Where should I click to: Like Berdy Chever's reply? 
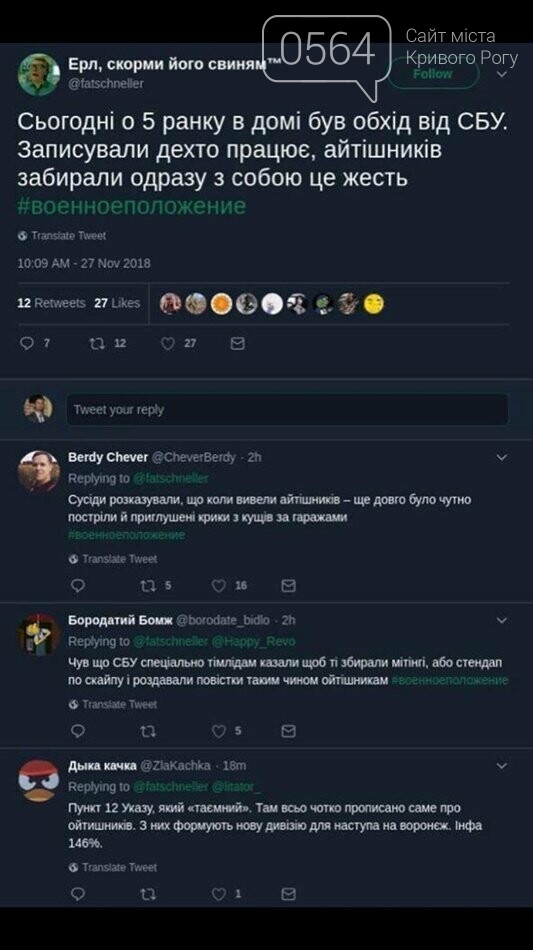click(219, 586)
